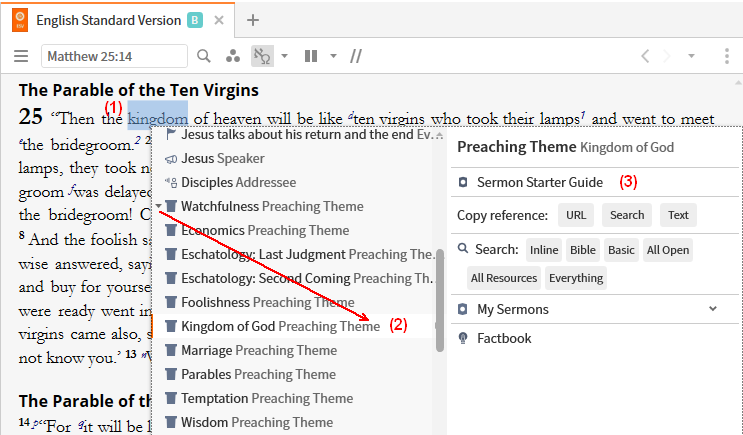
Task: Open Sermon Starter Guide
Action: 540,182
